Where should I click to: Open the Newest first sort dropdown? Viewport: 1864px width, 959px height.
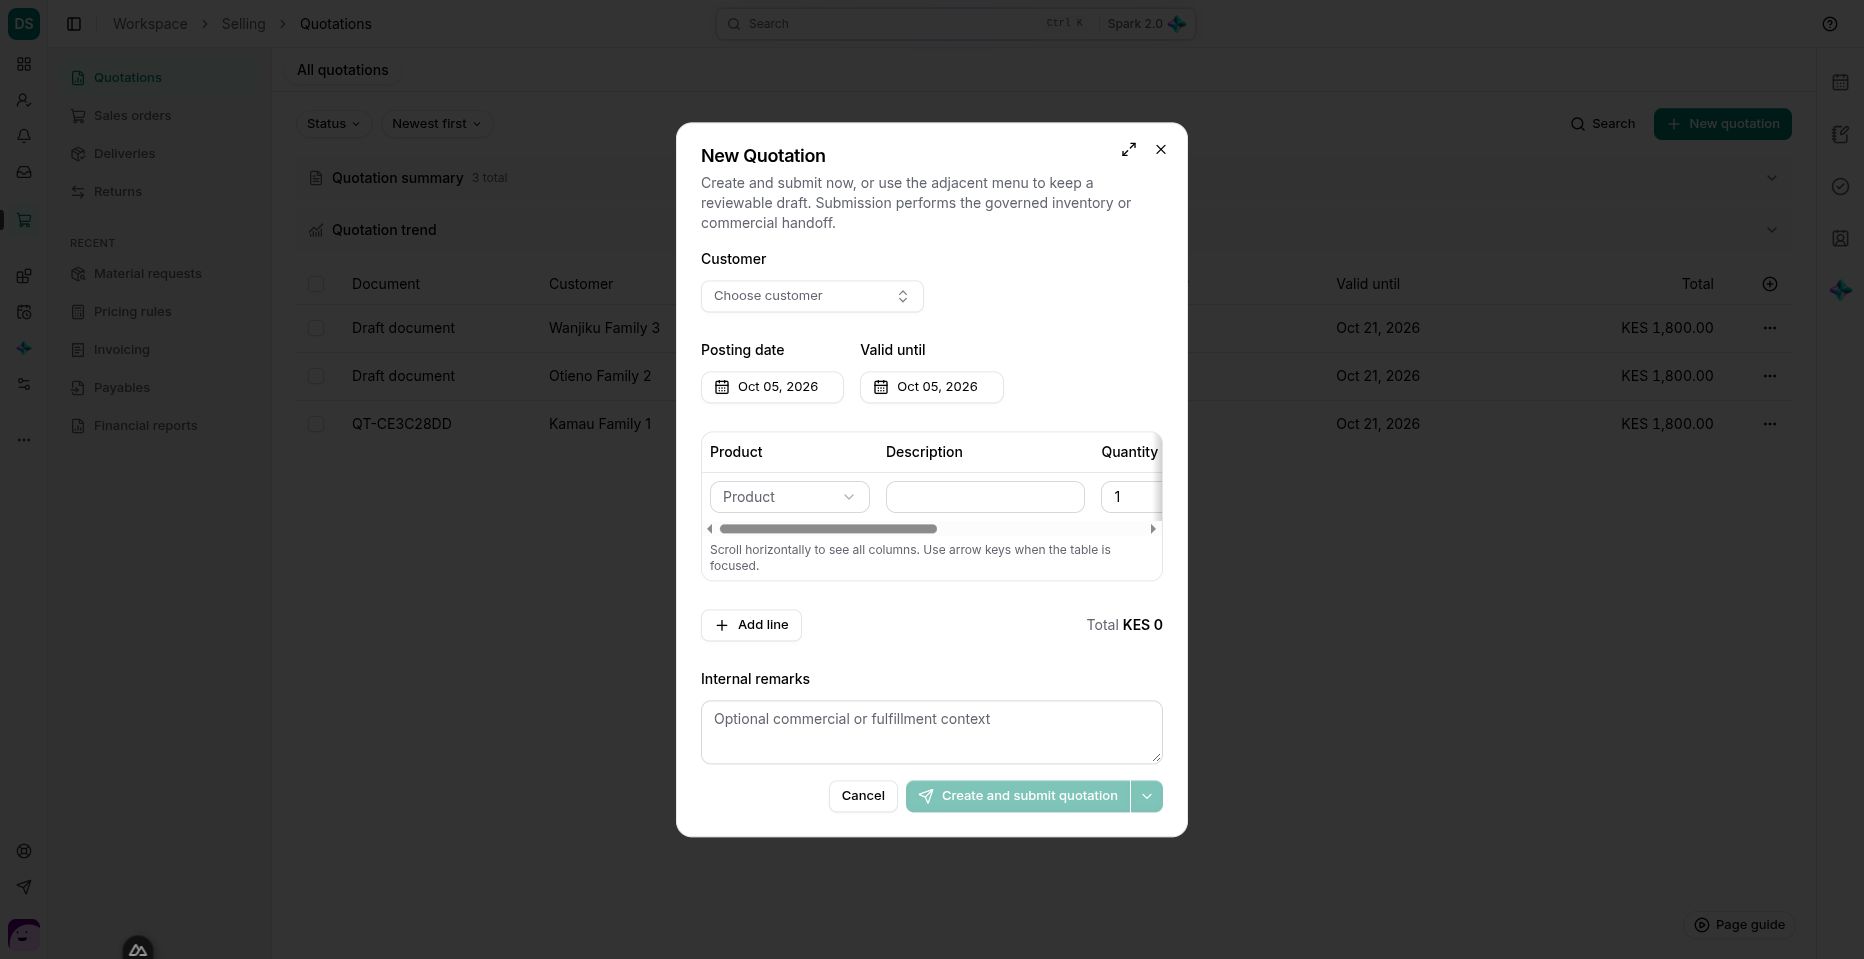[x=437, y=124]
